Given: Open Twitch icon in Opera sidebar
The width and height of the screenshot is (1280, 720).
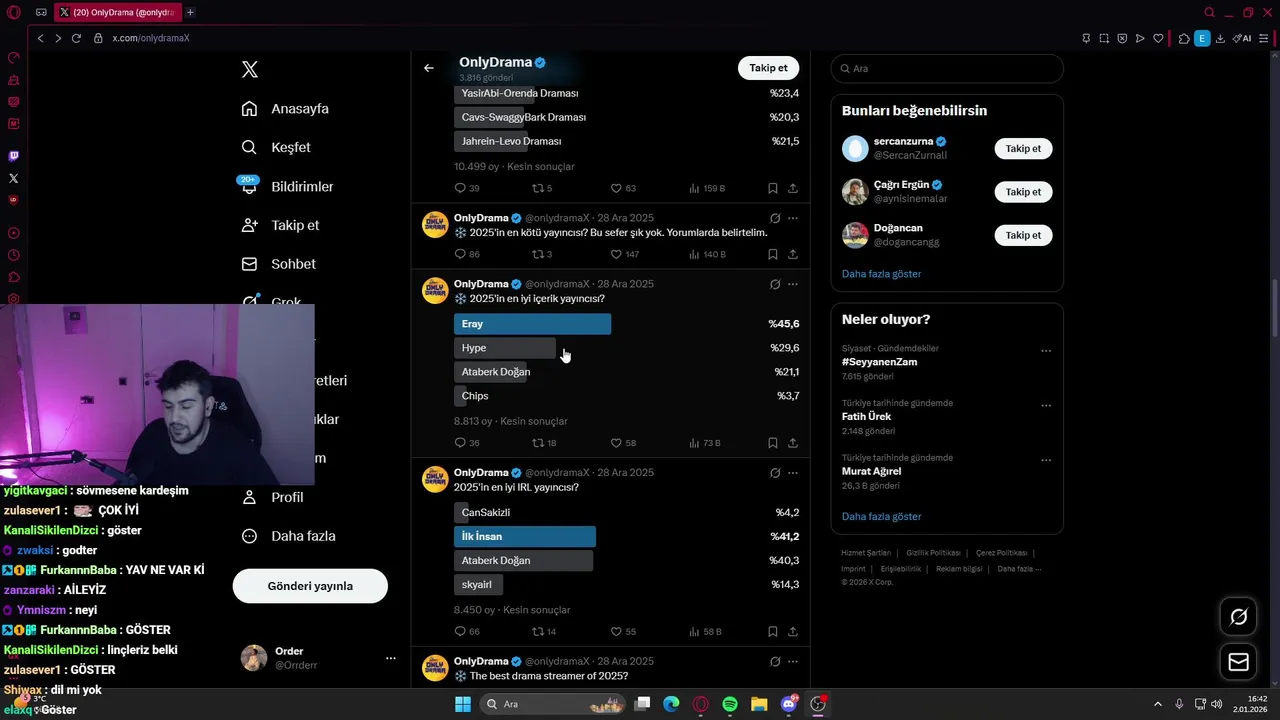Looking at the screenshot, I should 13,156.
